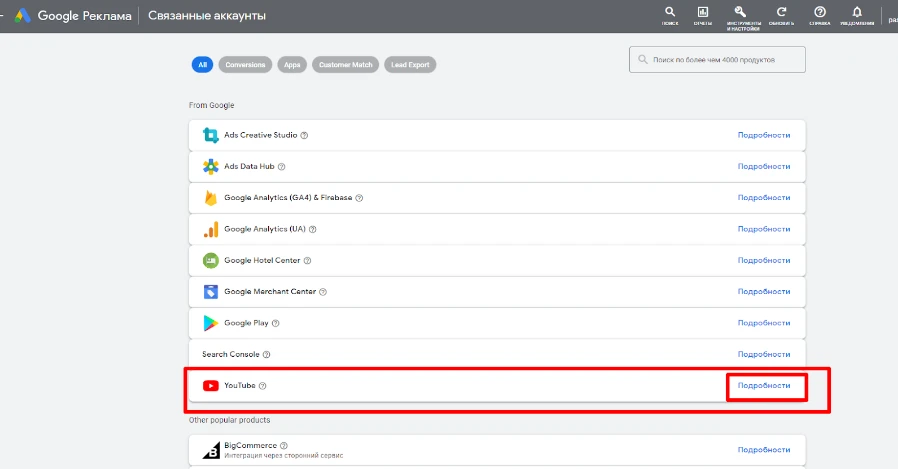898x469 pixels.
Task: Click the Search Console row name
Action: point(231,354)
